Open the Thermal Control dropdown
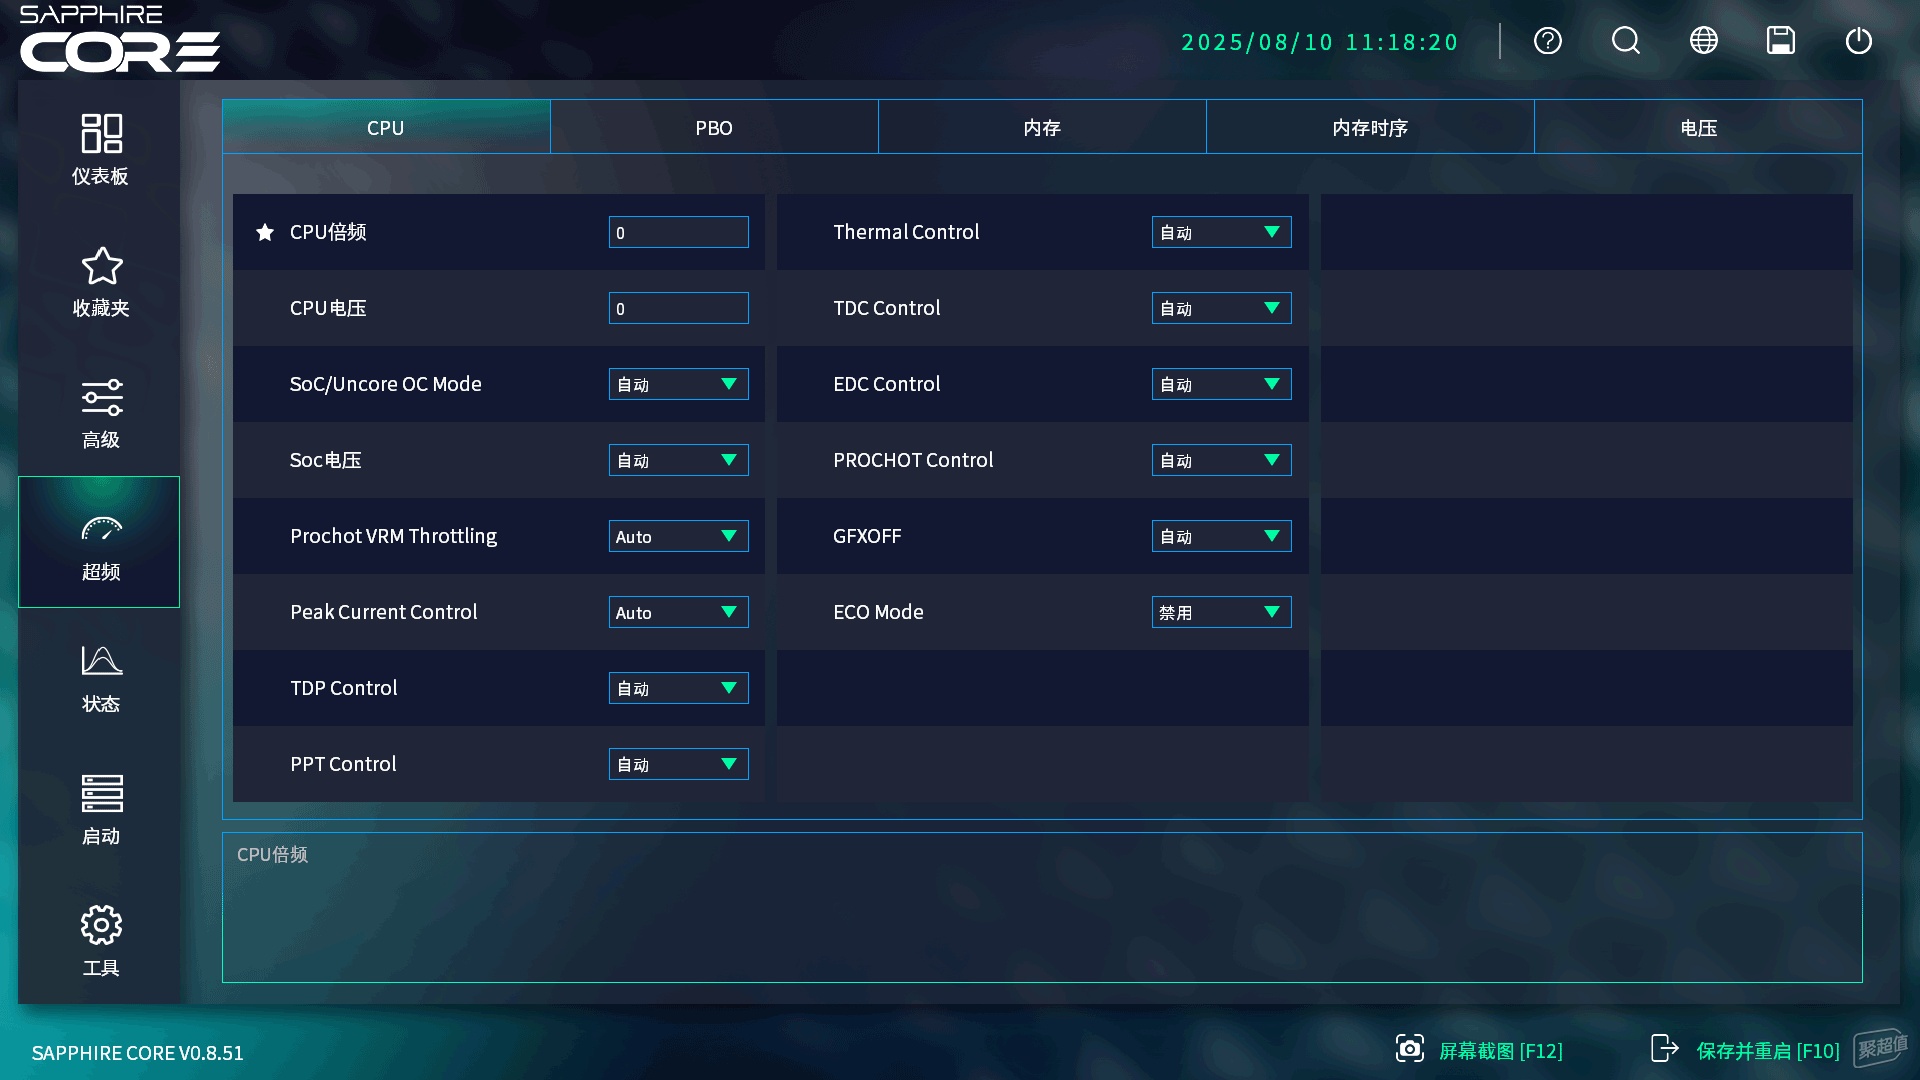Screen dimensions: 1920x1080 [x=1222, y=232]
